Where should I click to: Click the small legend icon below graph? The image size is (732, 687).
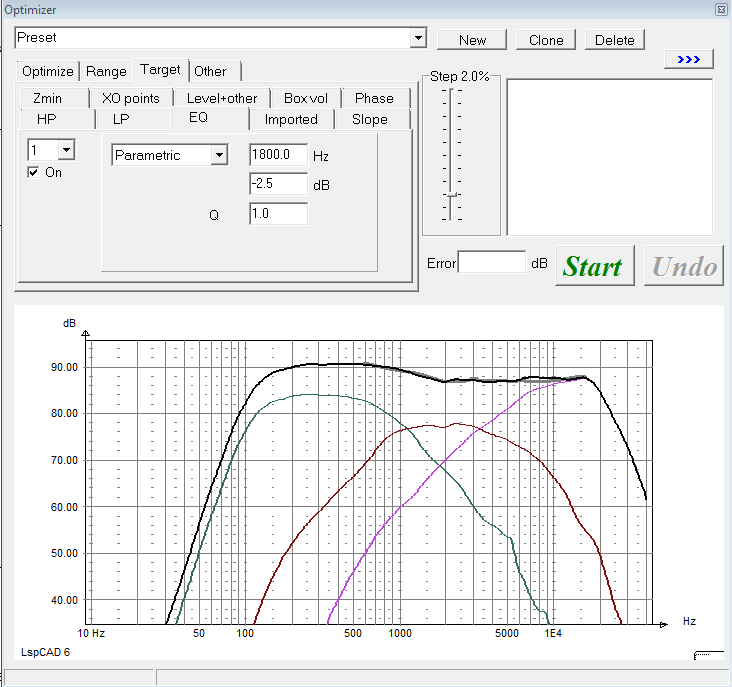707,653
